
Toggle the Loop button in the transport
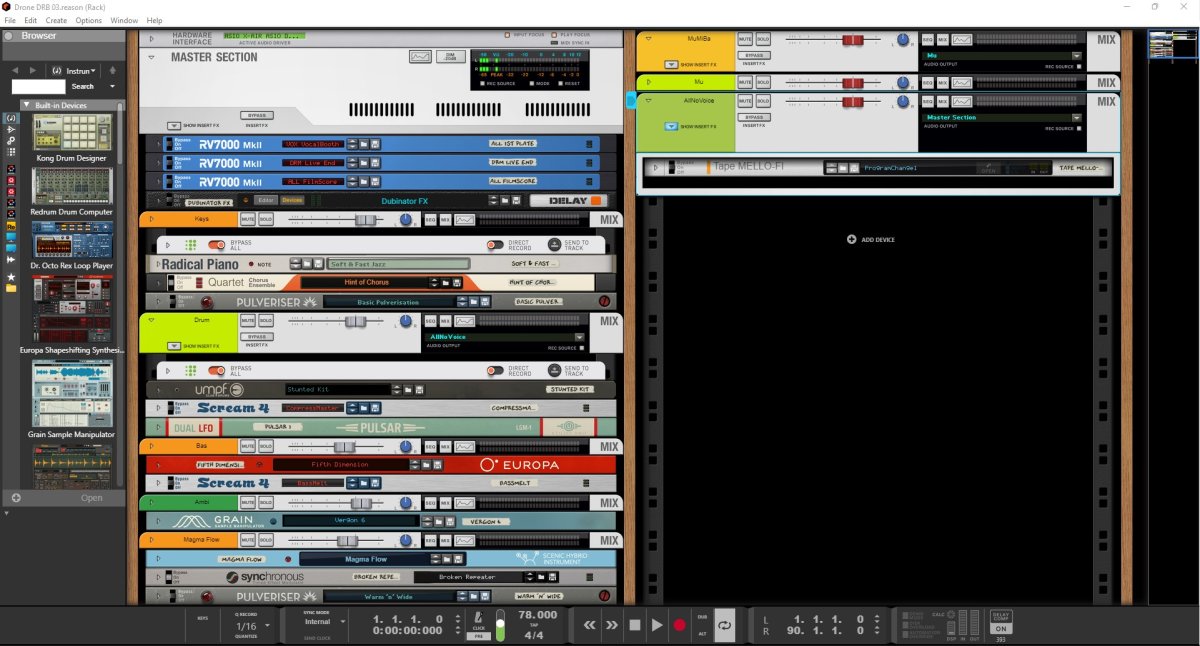click(725, 625)
